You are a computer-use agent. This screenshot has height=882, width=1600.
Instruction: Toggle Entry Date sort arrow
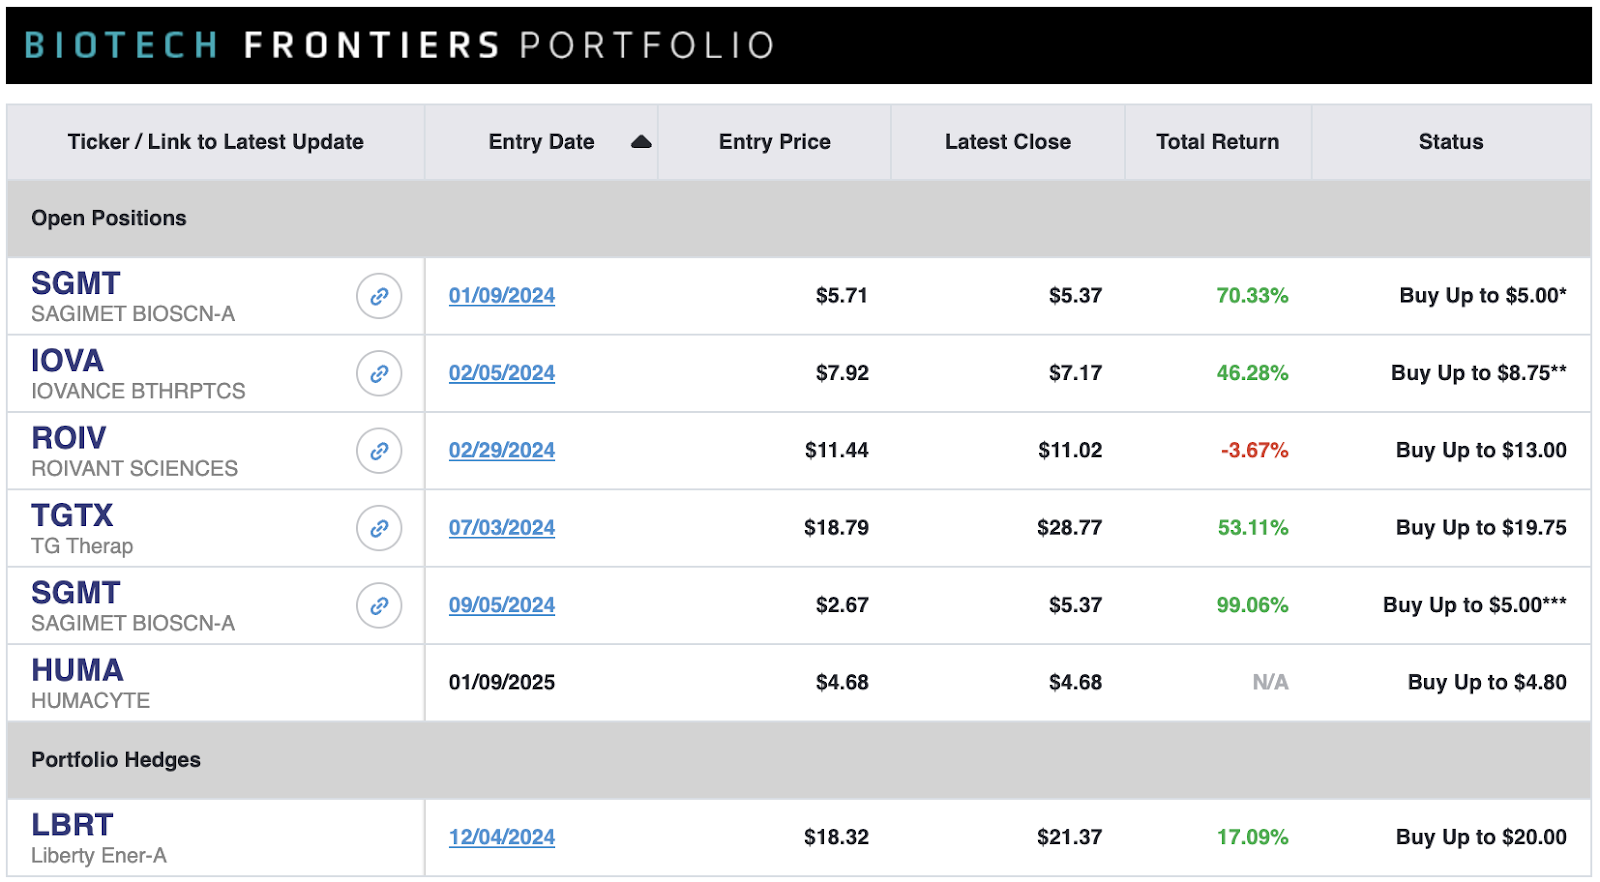tap(641, 142)
